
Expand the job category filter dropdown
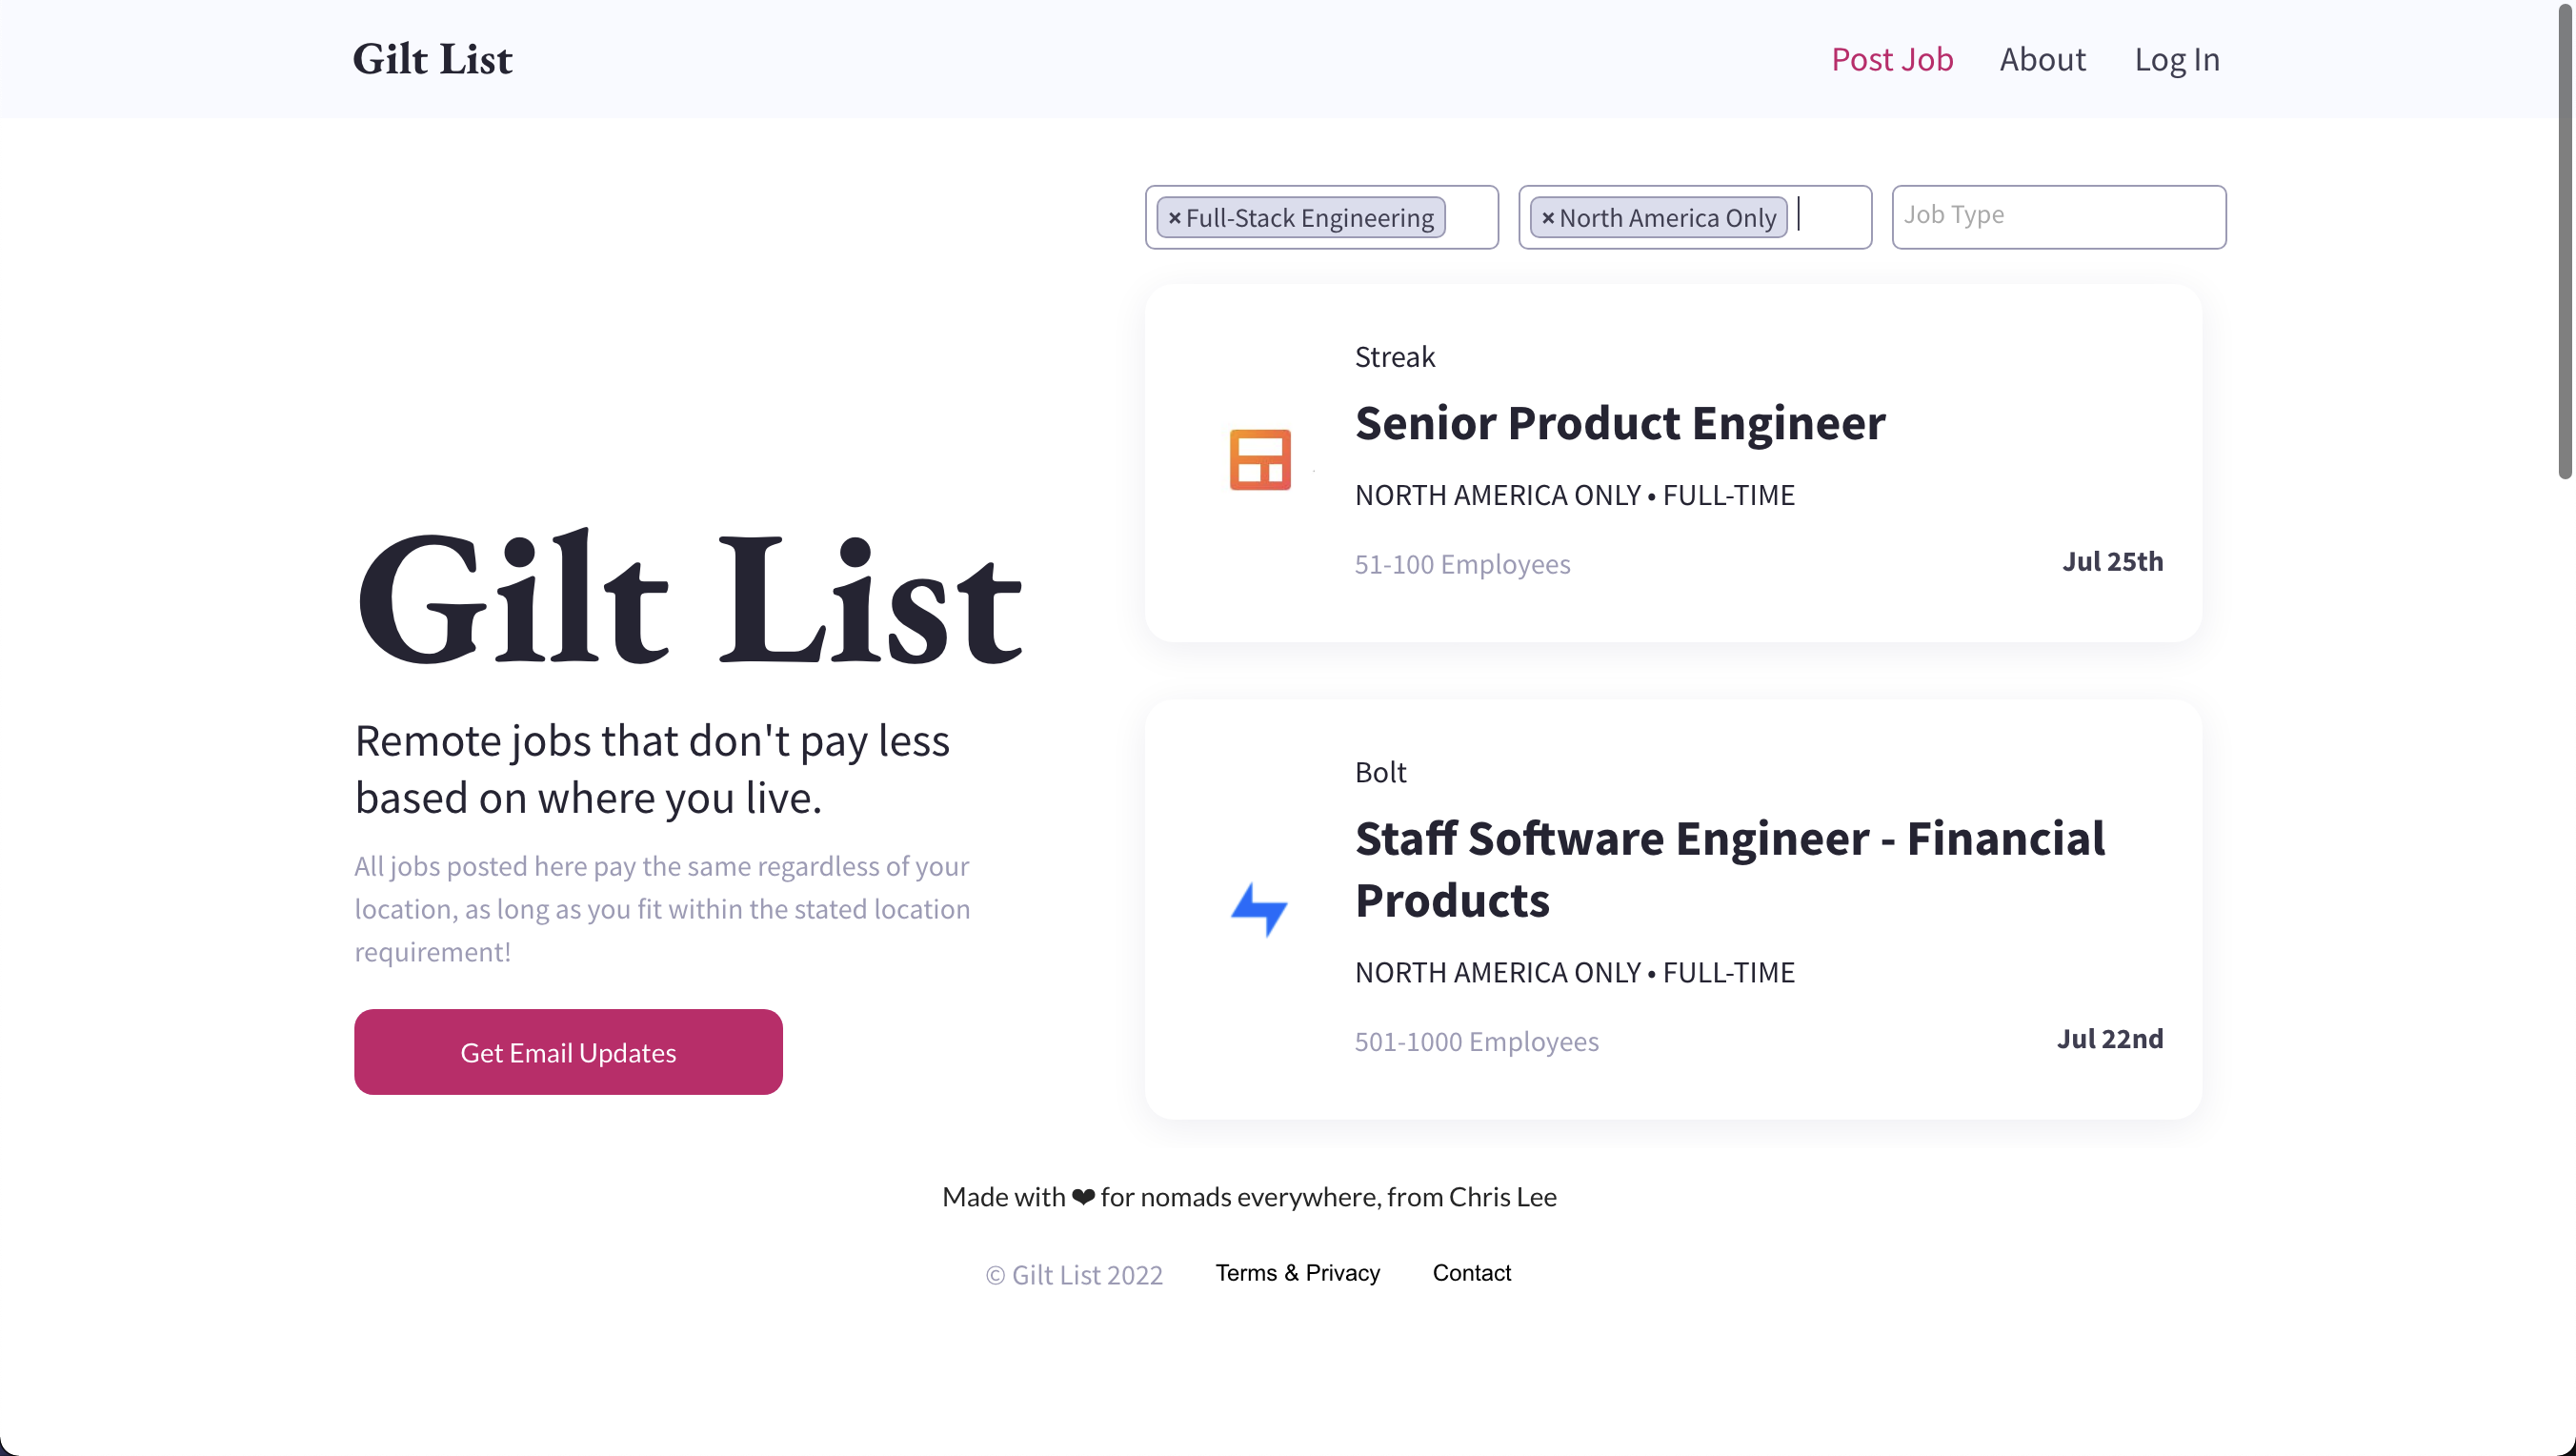point(1322,216)
